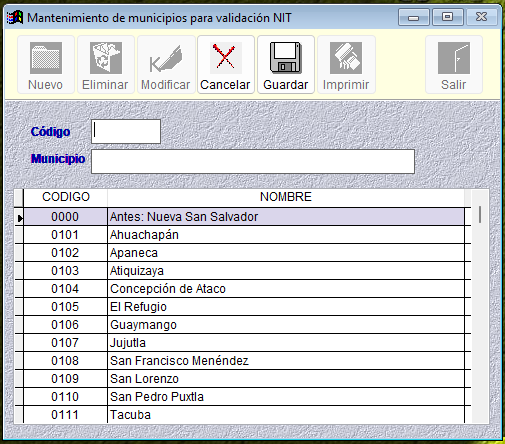Select code cell 0101
Screen dimensions: 505x444
click(65, 235)
